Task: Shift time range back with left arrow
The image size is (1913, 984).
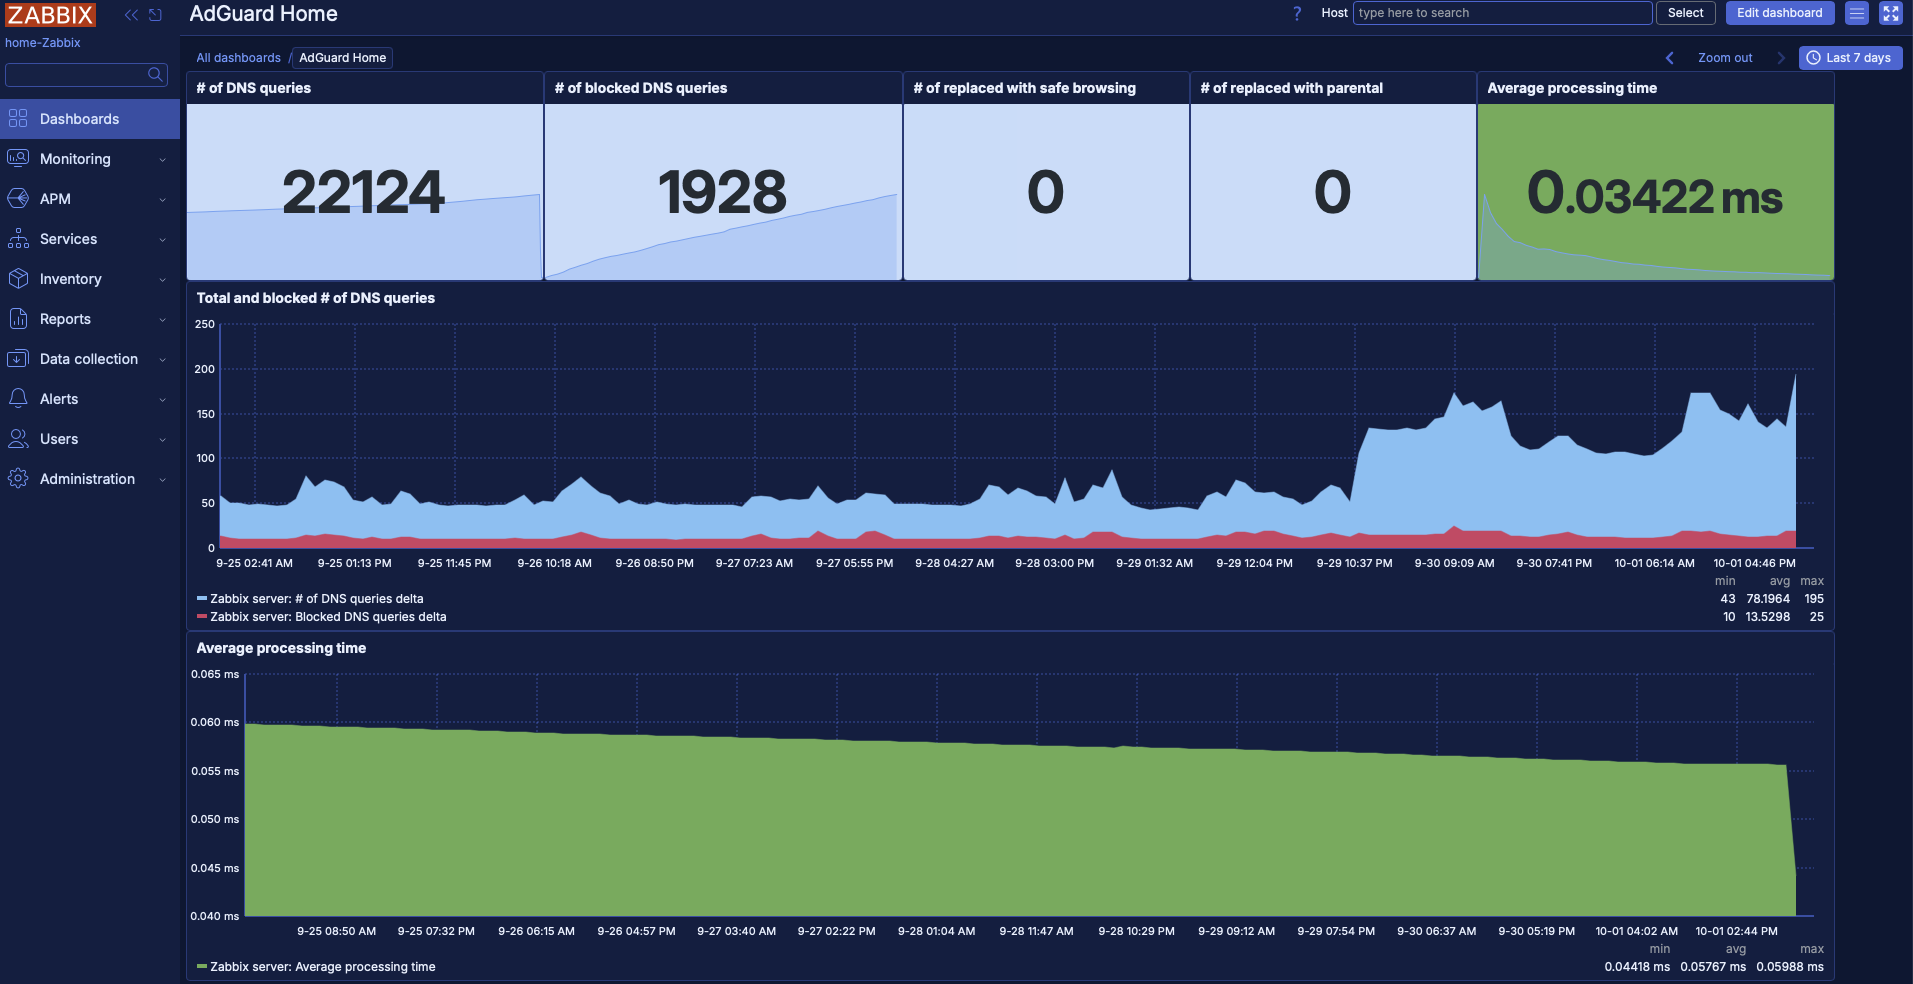Action: coord(1669,58)
